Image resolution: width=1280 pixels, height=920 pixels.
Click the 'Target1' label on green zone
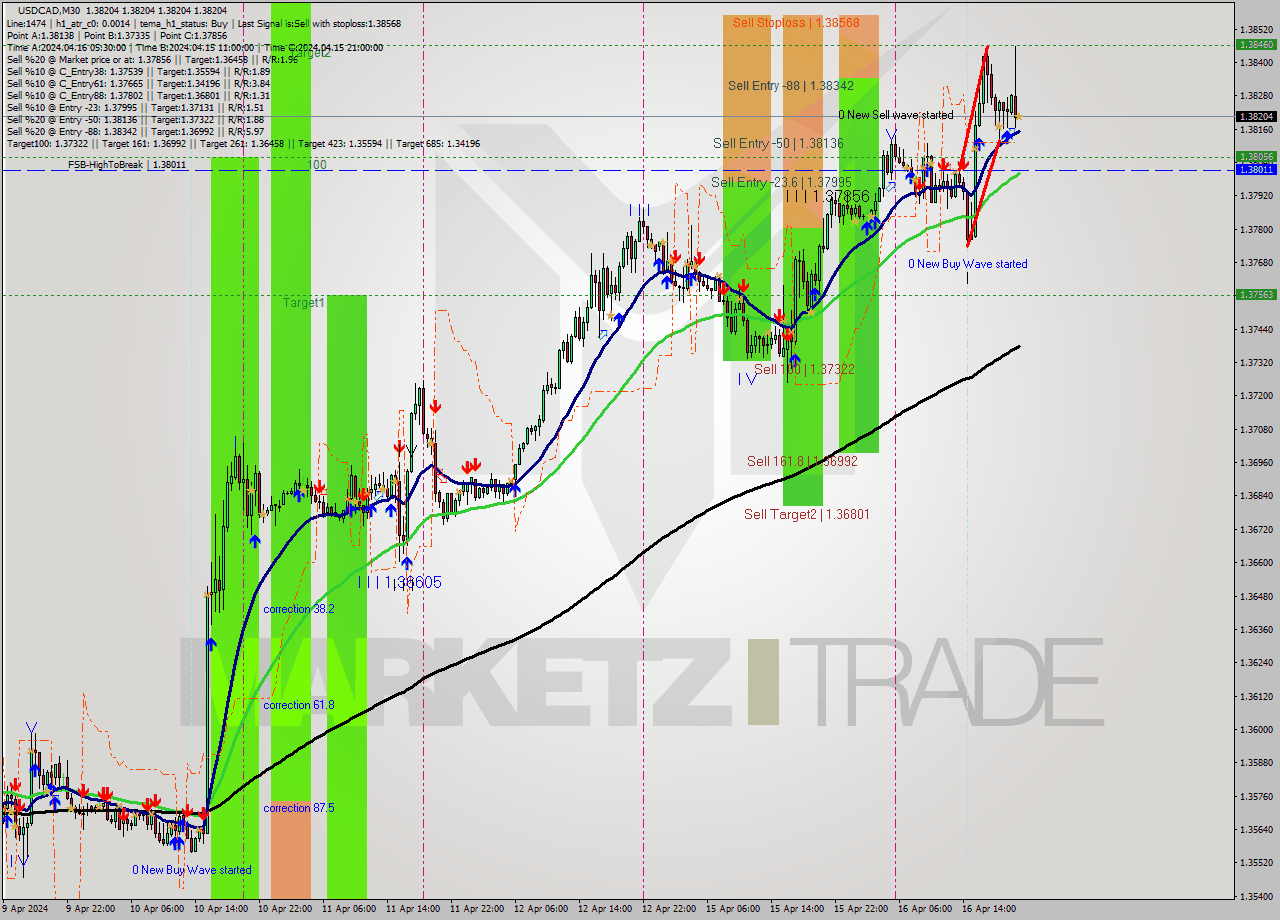[303, 302]
